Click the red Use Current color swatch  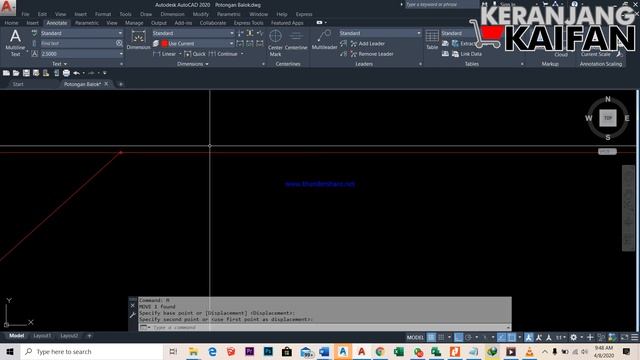[164, 43]
